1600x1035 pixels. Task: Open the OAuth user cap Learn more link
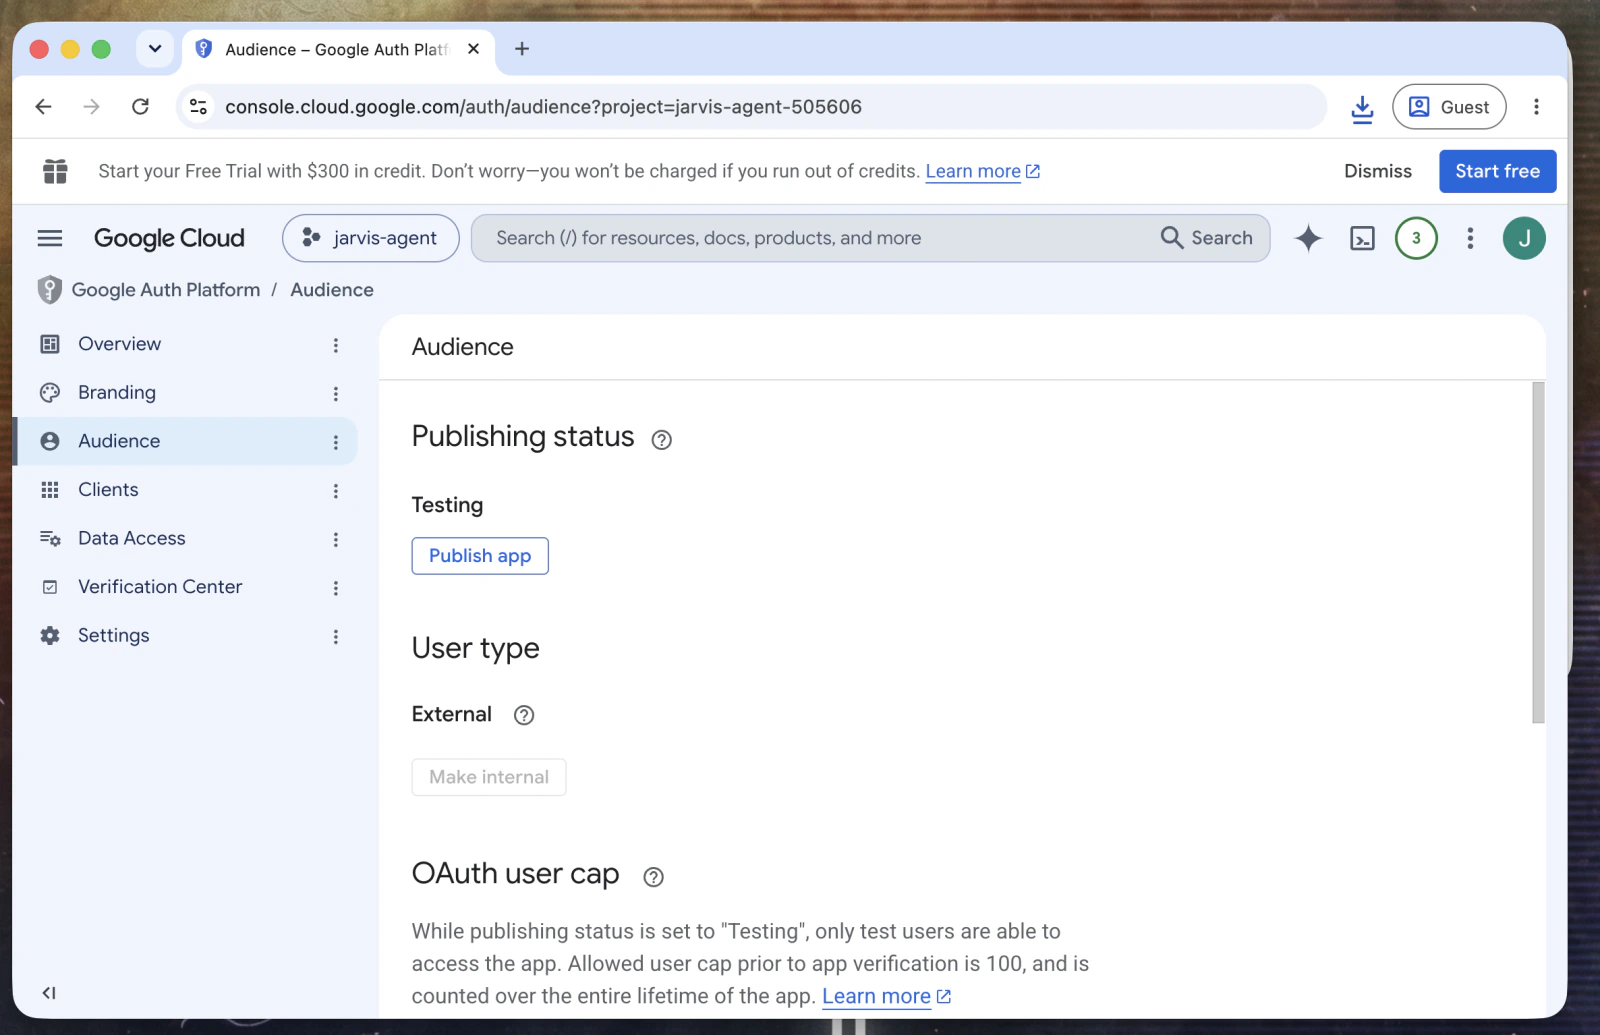point(886,997)
